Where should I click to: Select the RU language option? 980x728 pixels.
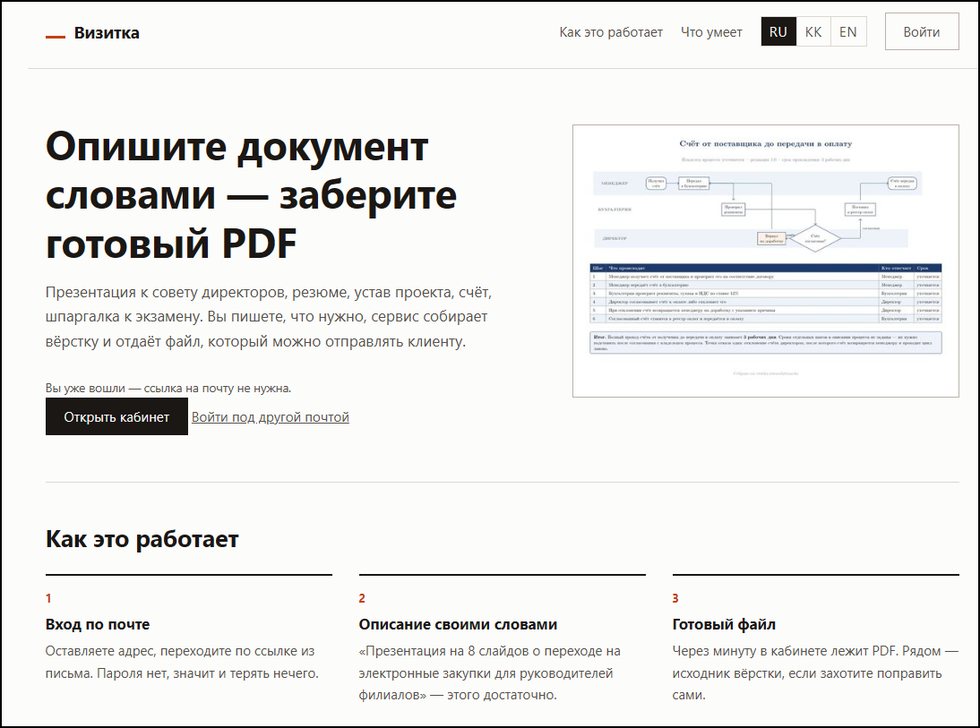click(778, 32)
